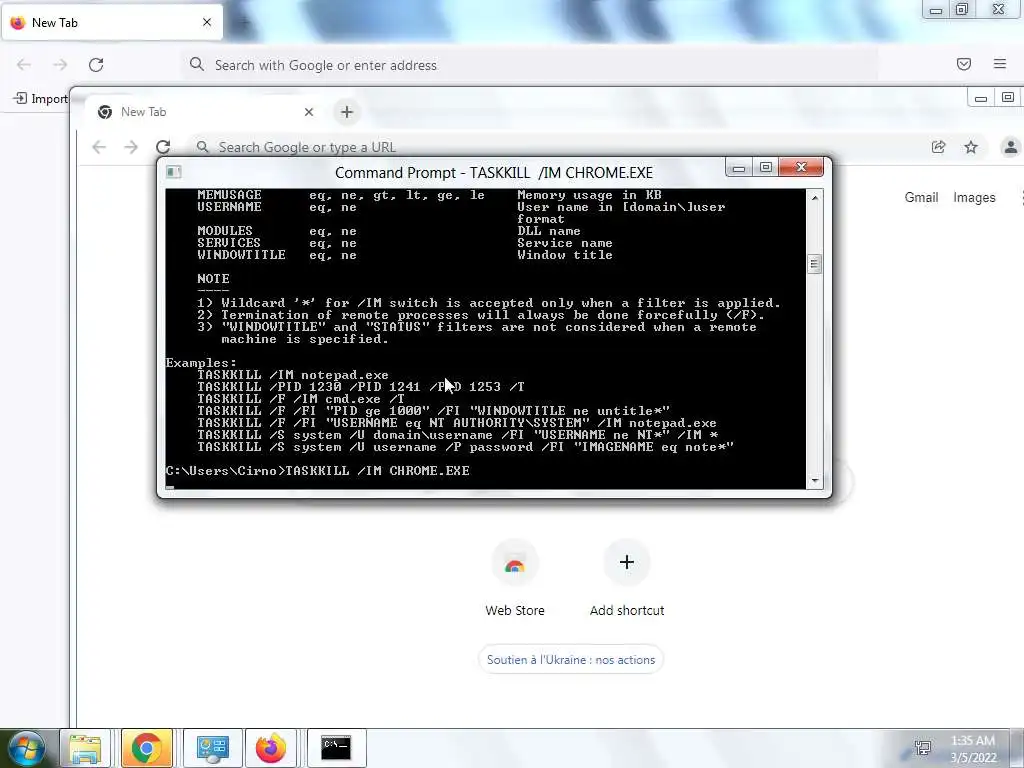The image size is (1024, 768).
Task: Open Images link on Chrome page
Action: (x=974, y=197)
